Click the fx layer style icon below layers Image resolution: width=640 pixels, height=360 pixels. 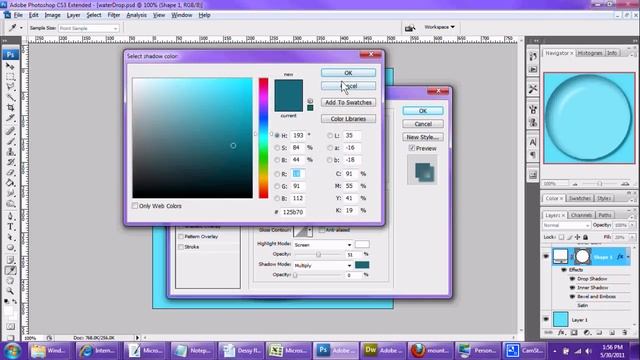click(x=561, y=333)
